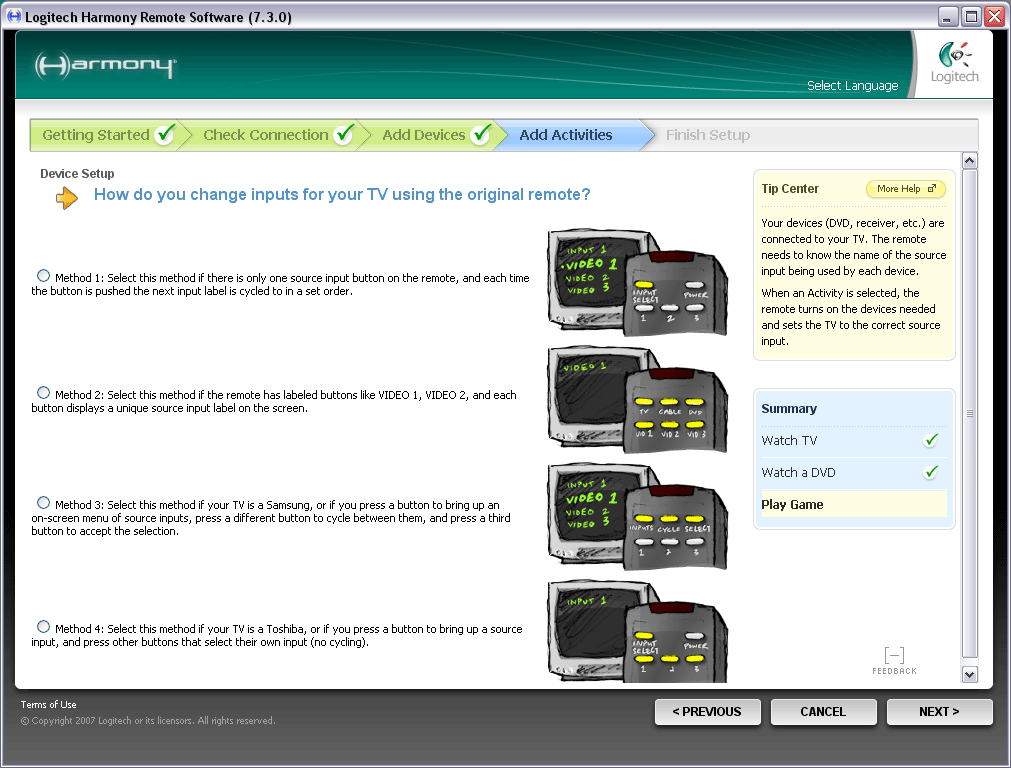Click Select Language link
This screenshot has width=1011, height=768.
click(x=852, y=86)
